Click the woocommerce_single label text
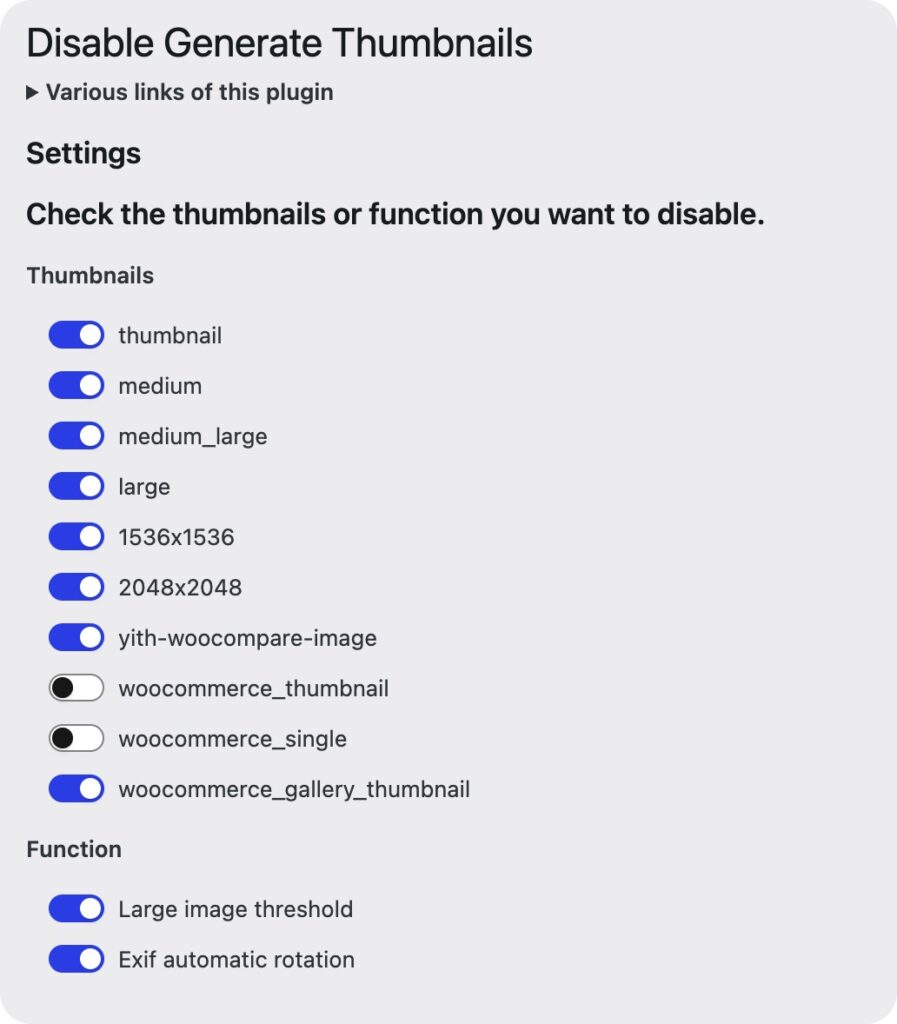This screenshot has height=1024, width=897. click(x=232, y=739)
